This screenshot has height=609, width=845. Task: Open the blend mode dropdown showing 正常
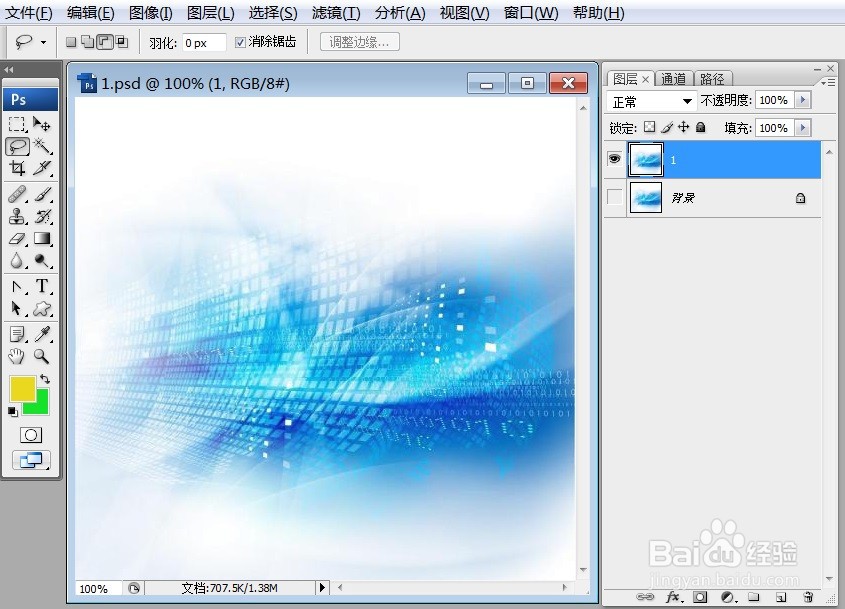click(650, 100)
